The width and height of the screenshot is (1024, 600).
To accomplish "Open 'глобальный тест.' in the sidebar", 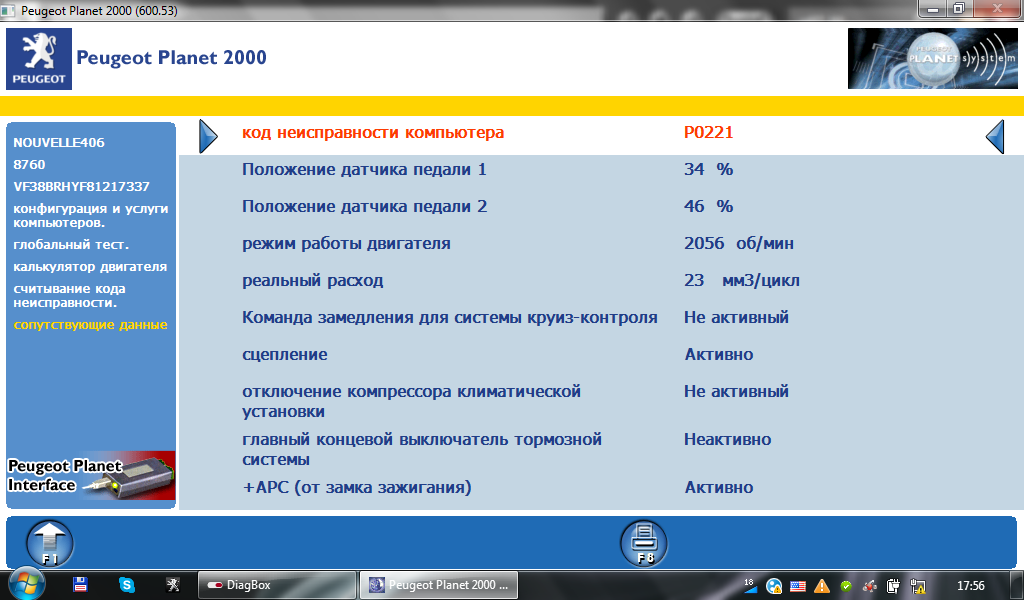I will pyautogui.click(x=71, y=244).
